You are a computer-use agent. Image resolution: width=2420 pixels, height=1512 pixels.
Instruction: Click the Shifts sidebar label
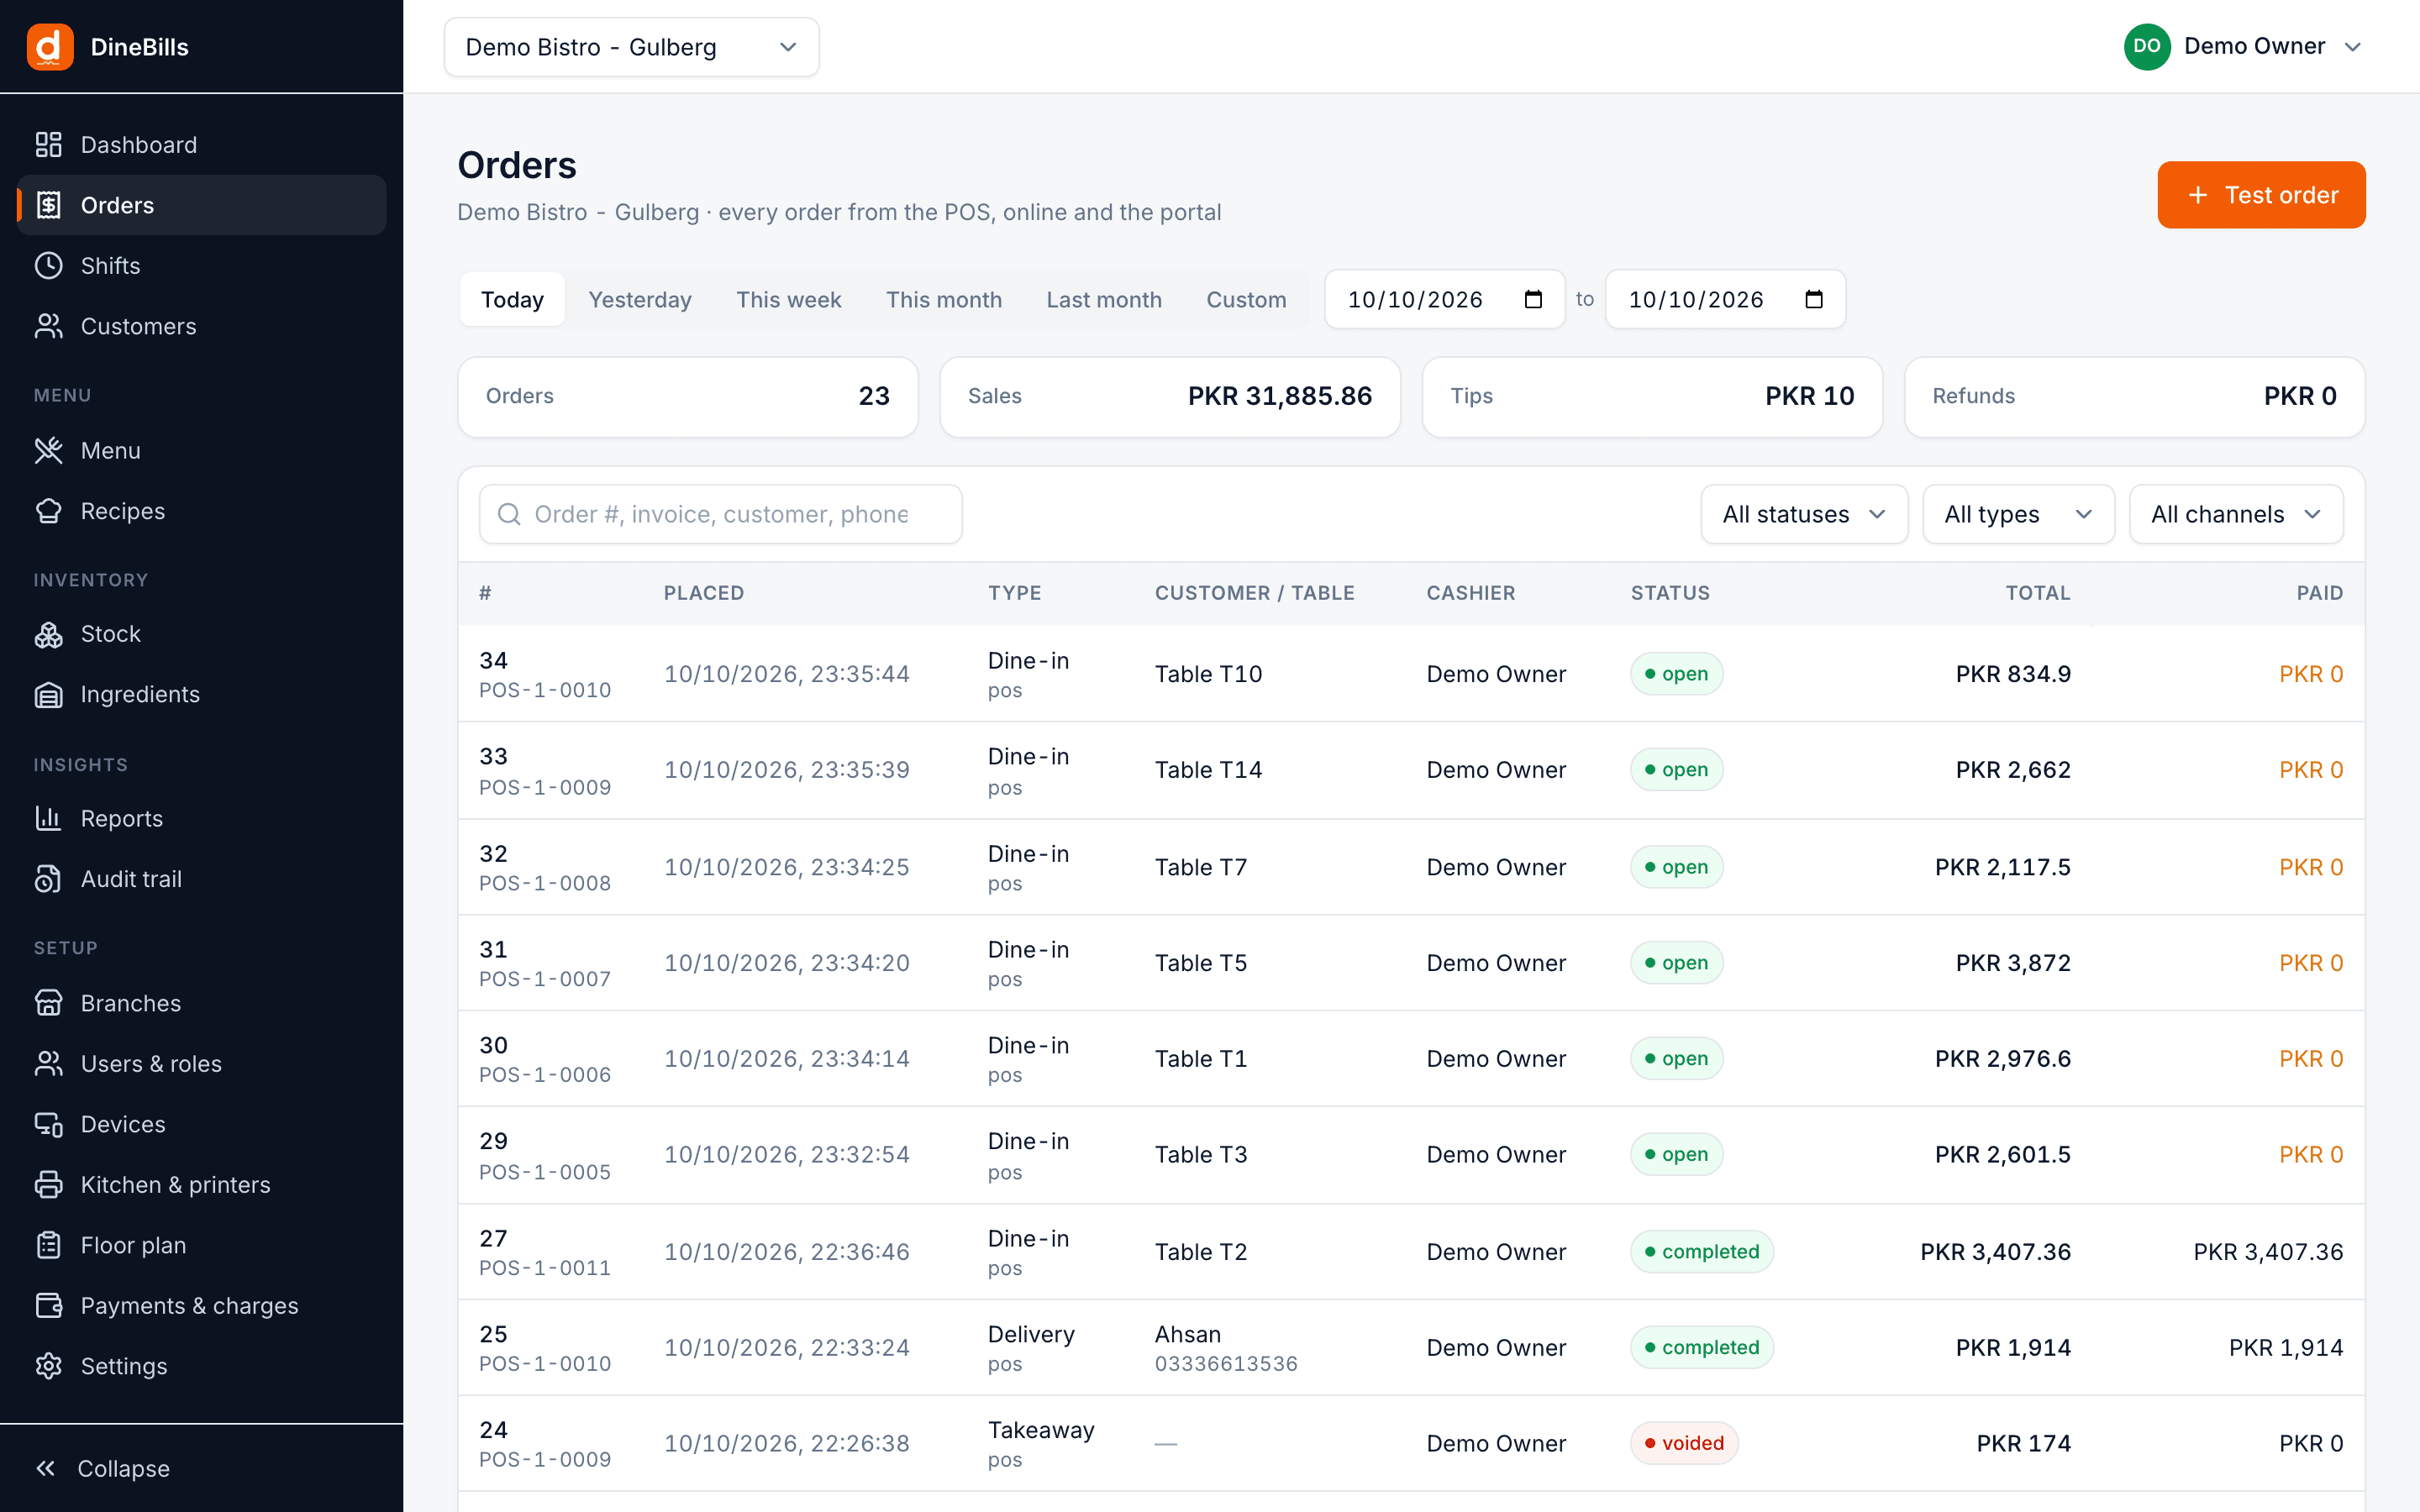coord(110,266)
